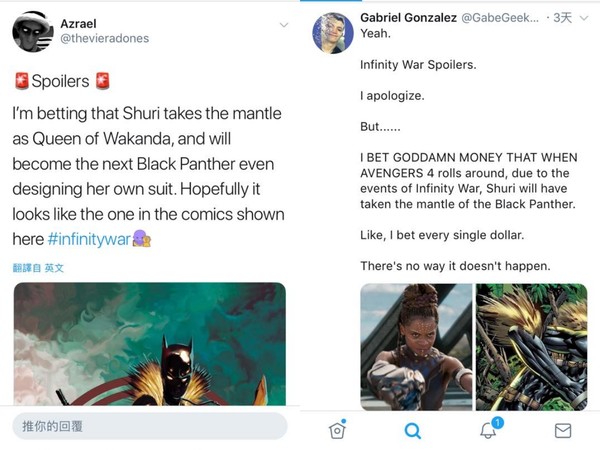Focus the 推你的回覆 reply field
The image size is (600, 450).
[150, 426]
